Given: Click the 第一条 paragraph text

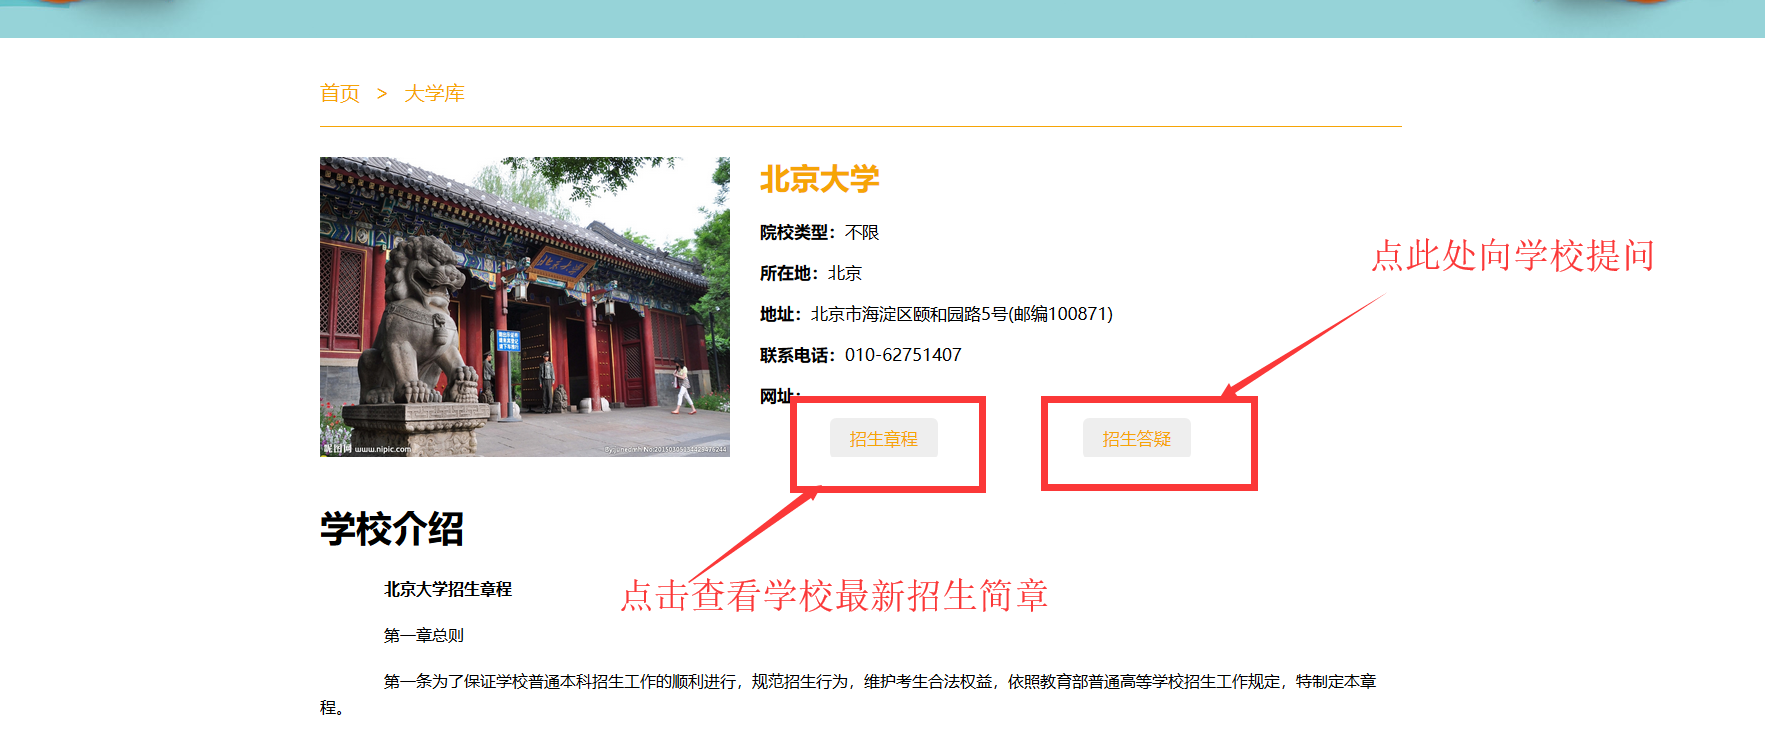Looking at the screenshot, I should click(x=880, y=682).
